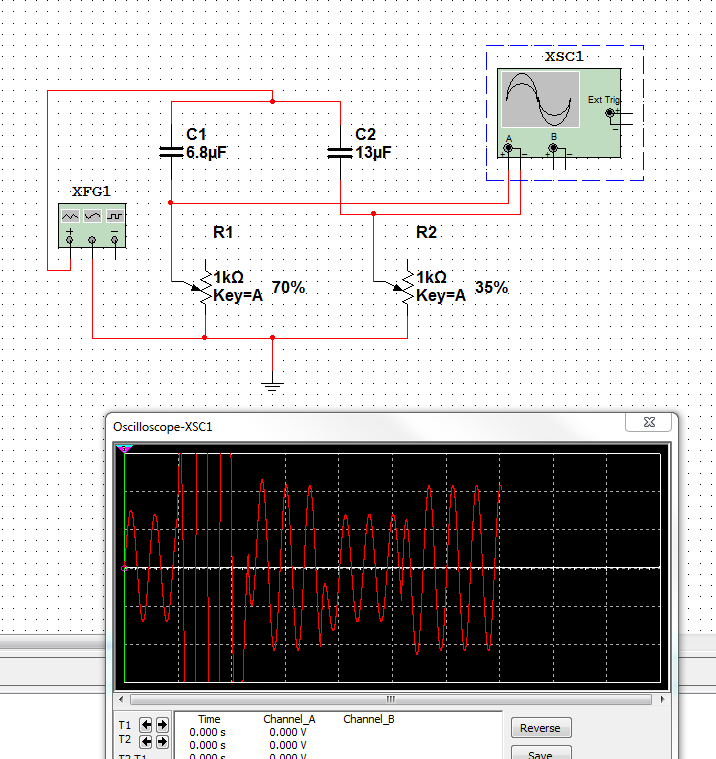Click the oscilloscope scrollbar right arrow

click(663, 699)
